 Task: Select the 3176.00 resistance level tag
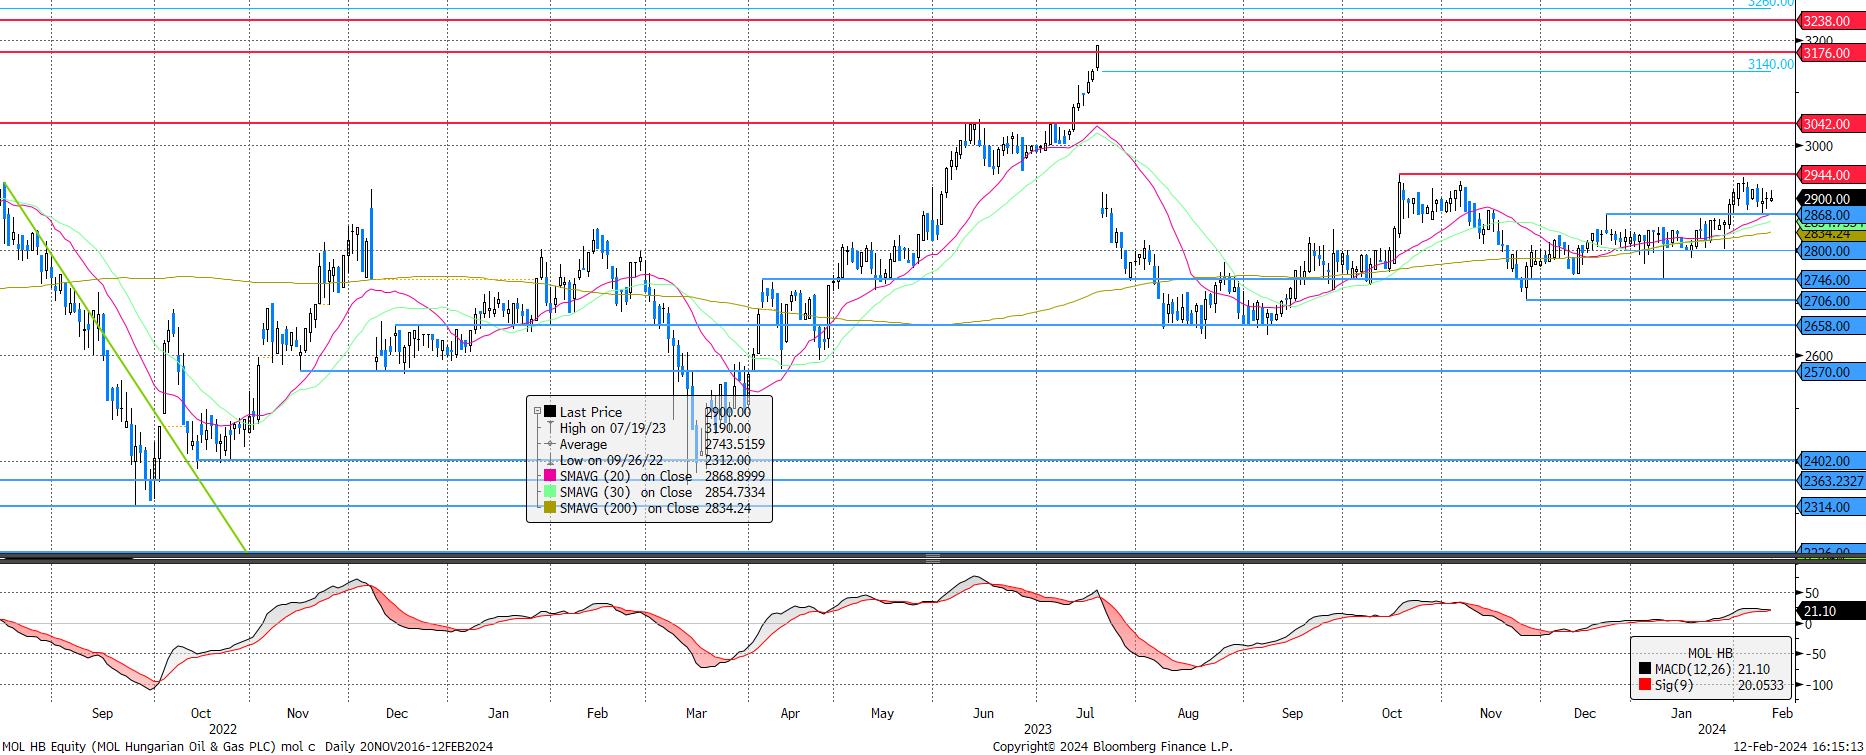point(1825,53)
